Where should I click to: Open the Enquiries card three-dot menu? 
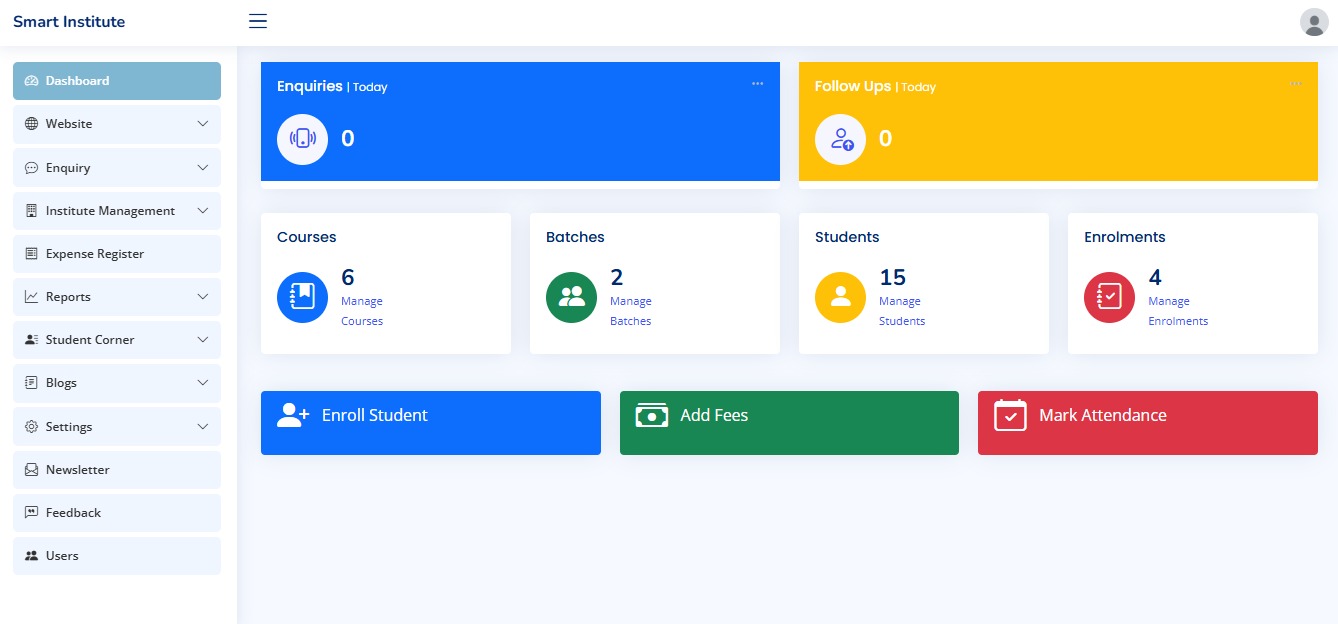pos(757,84)
